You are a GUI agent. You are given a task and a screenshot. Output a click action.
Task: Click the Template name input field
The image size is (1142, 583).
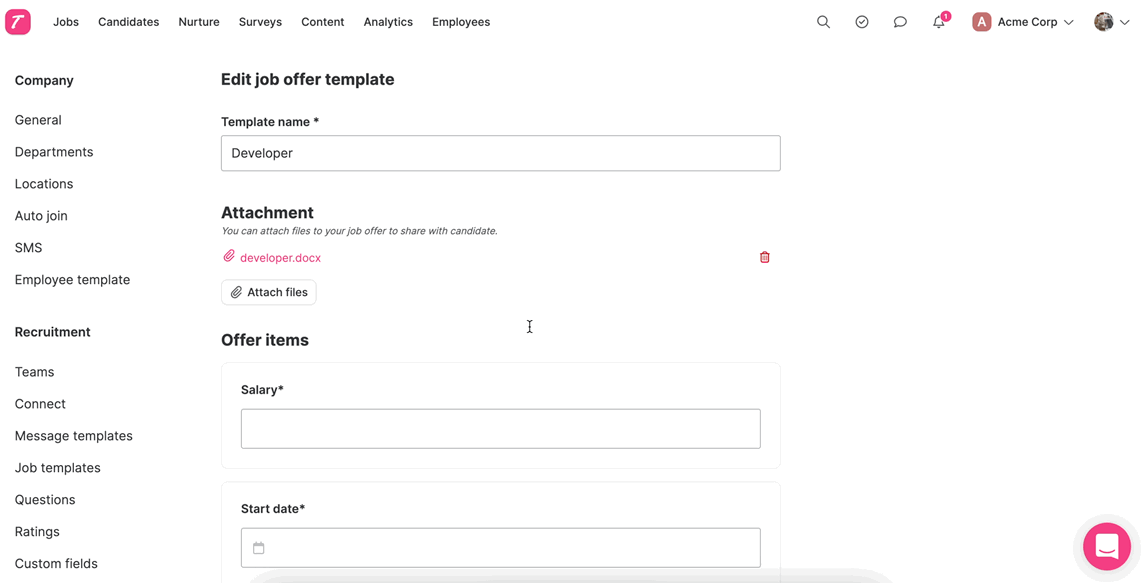(x=500, y=153)
